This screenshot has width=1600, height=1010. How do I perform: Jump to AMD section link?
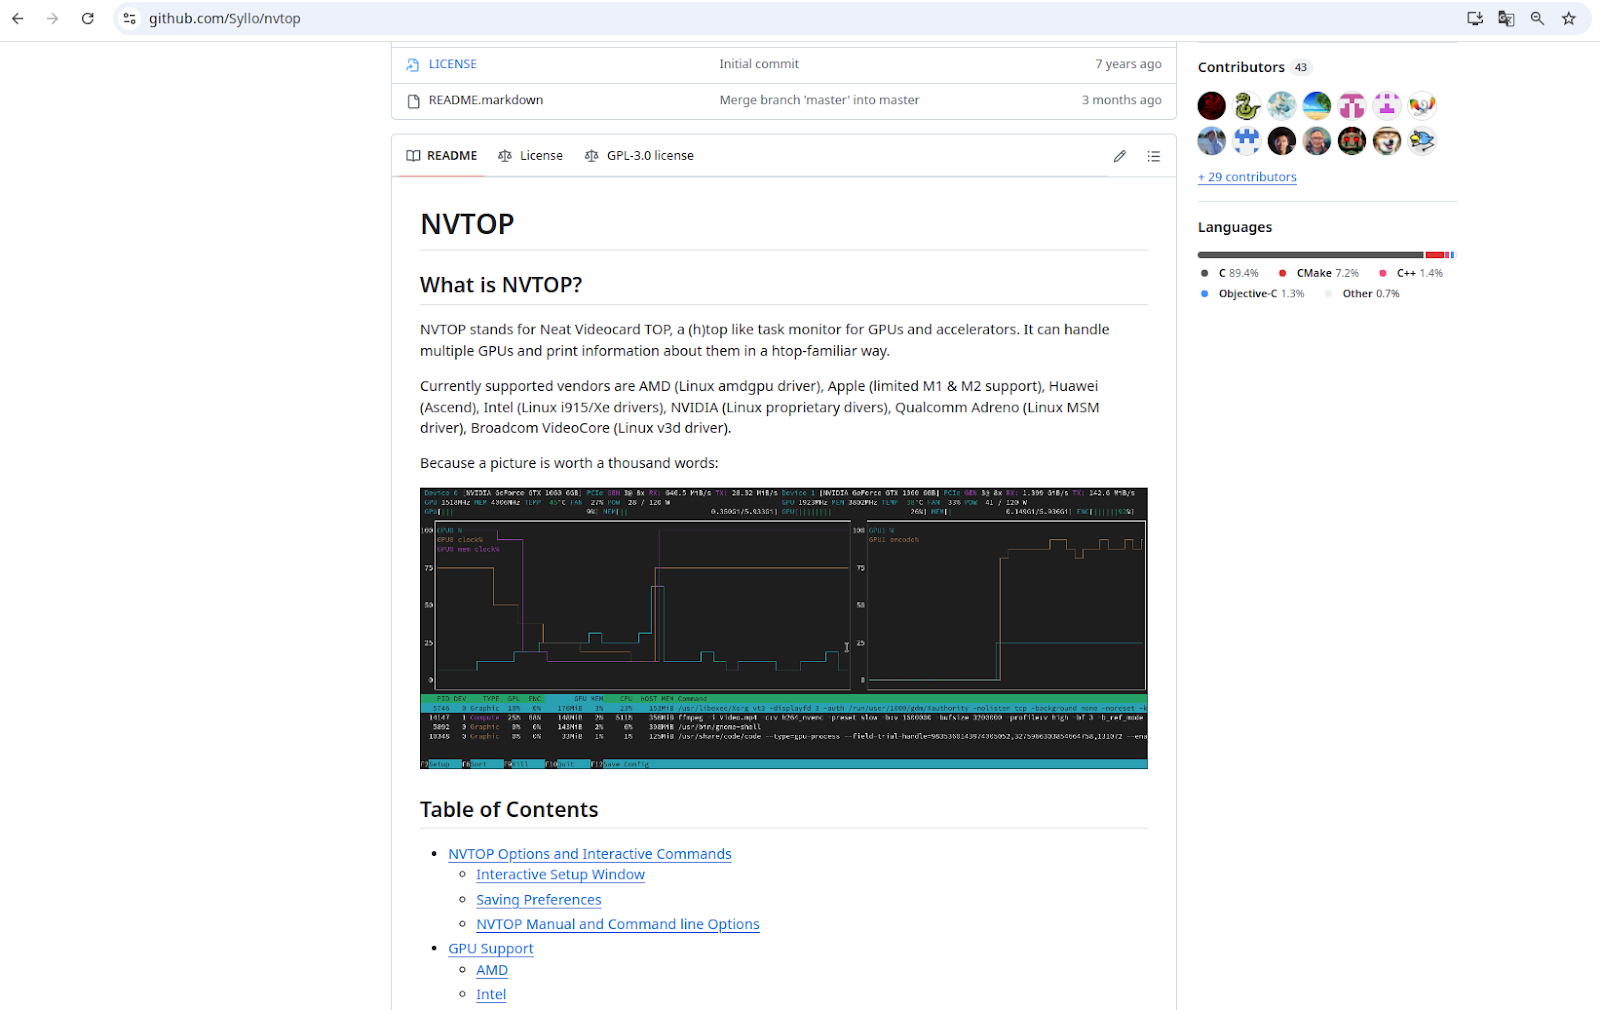(x=492, y=971)
